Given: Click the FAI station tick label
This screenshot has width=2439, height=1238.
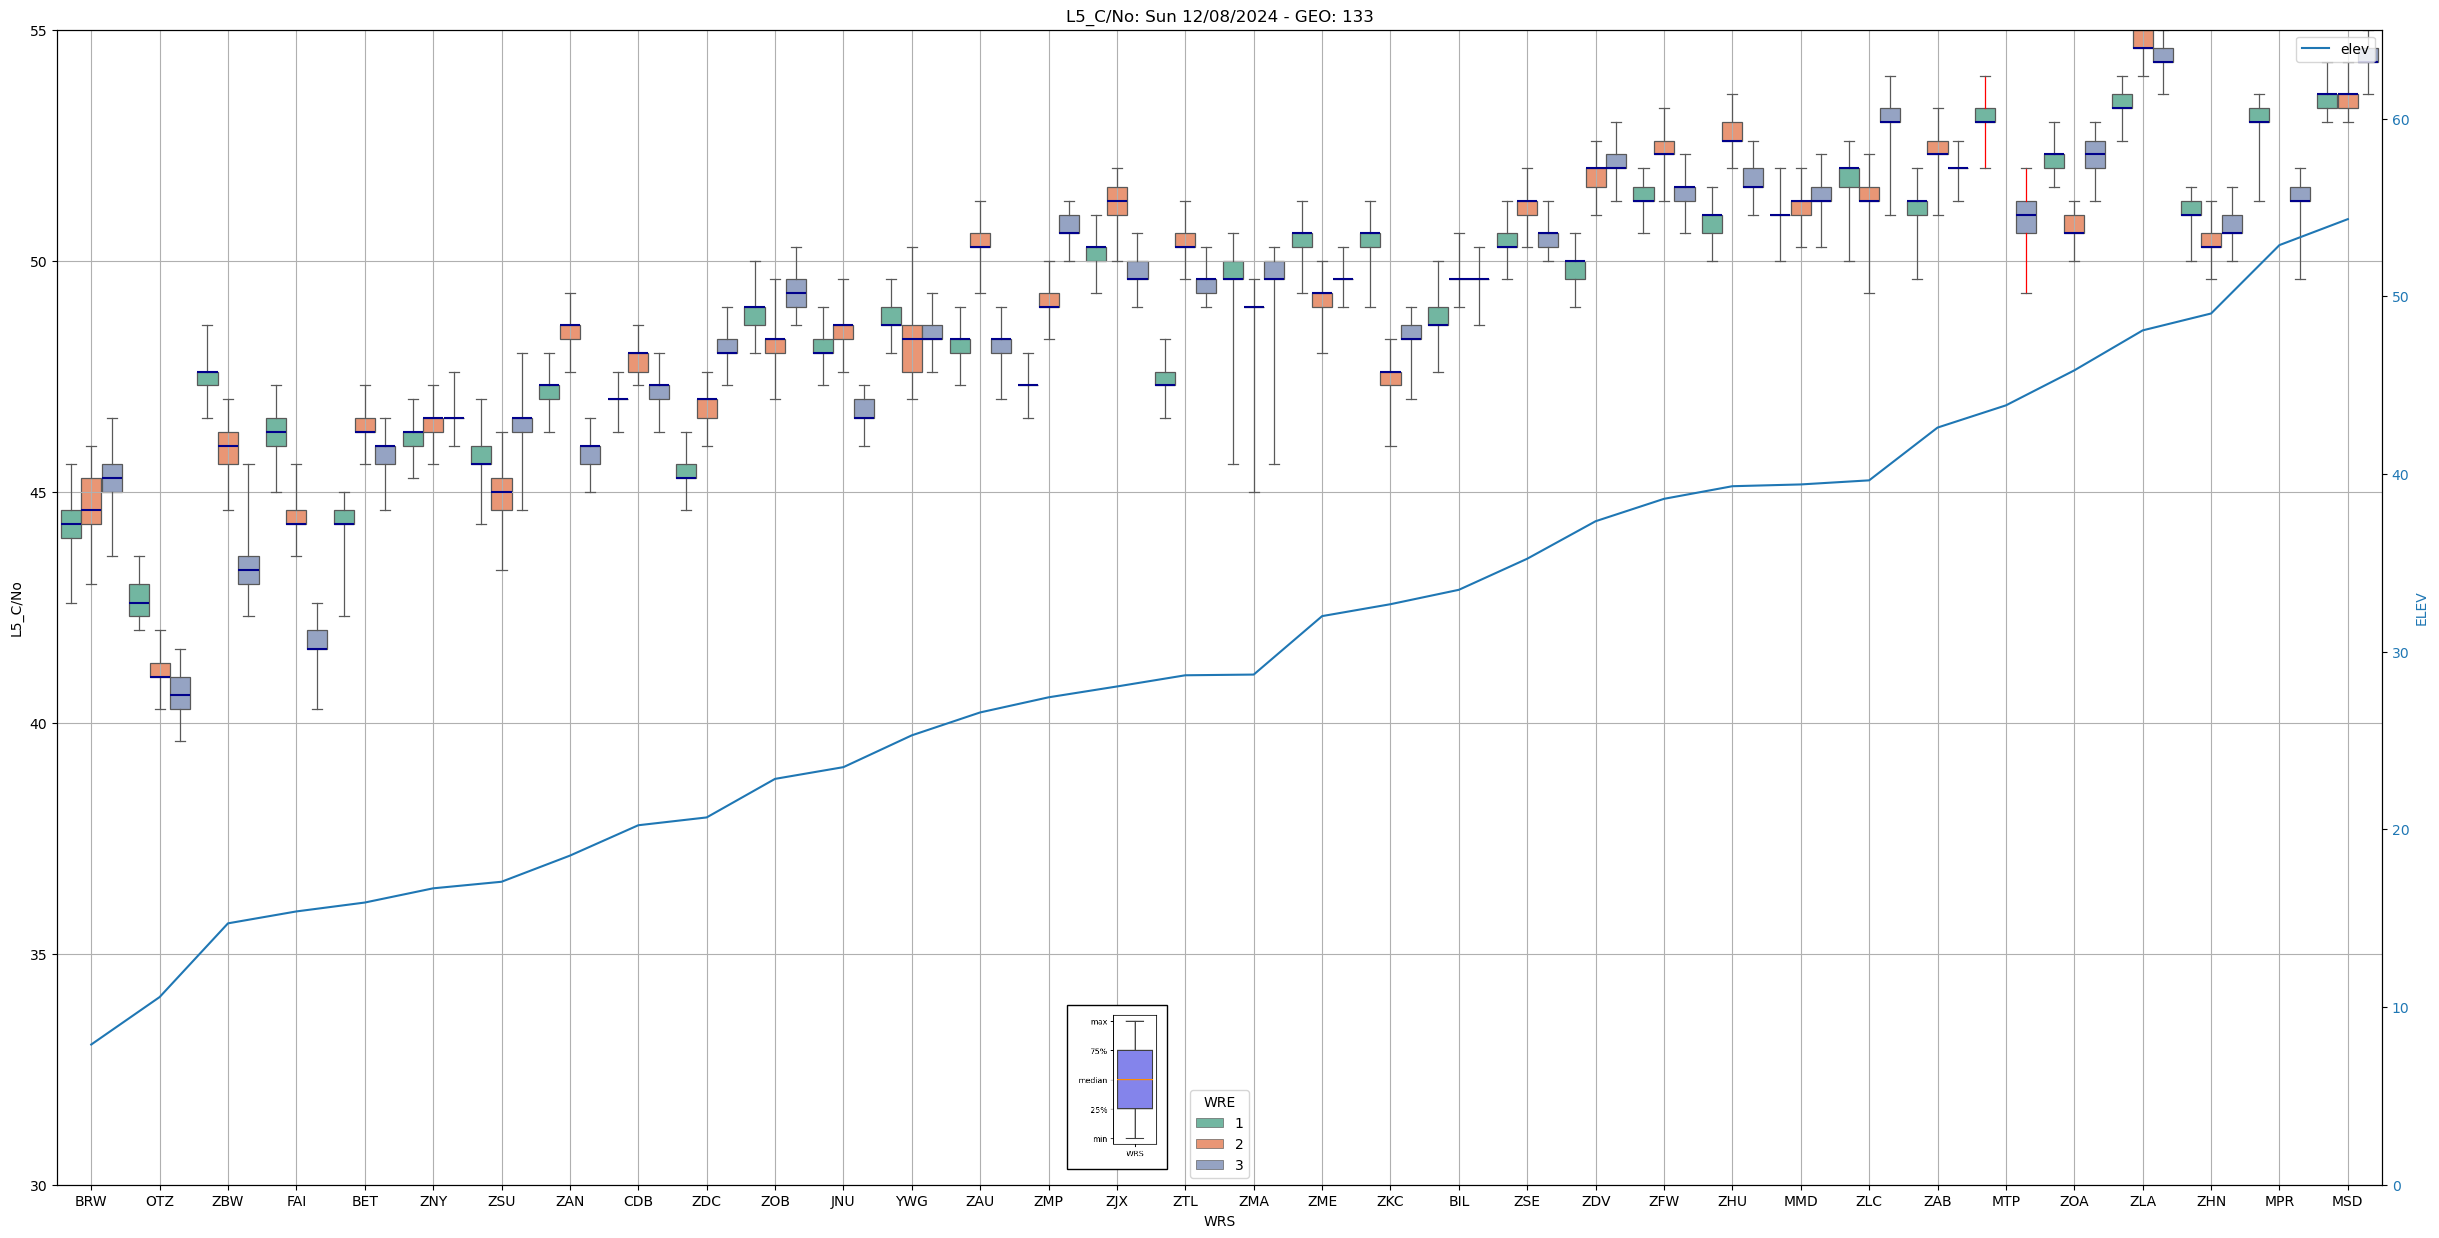Looking at the screenshot, I should tap(296, 1201).
